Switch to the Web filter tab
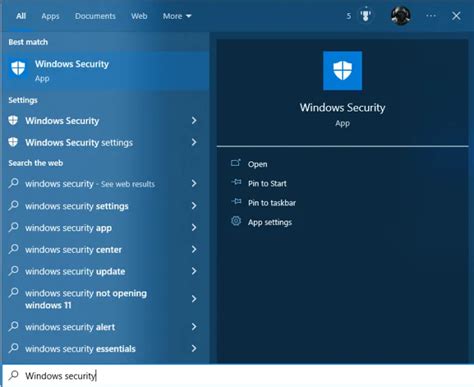 pyautogui.click(x=139, y=16)
